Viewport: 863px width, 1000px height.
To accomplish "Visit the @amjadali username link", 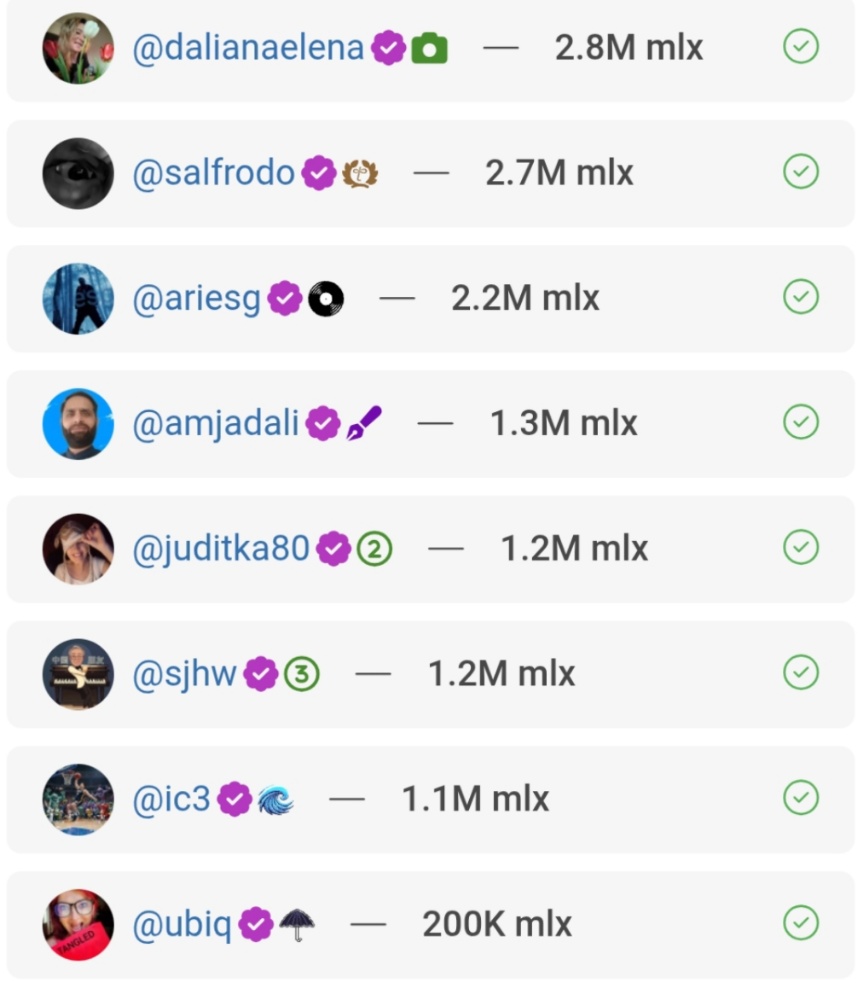I will 216,423.
